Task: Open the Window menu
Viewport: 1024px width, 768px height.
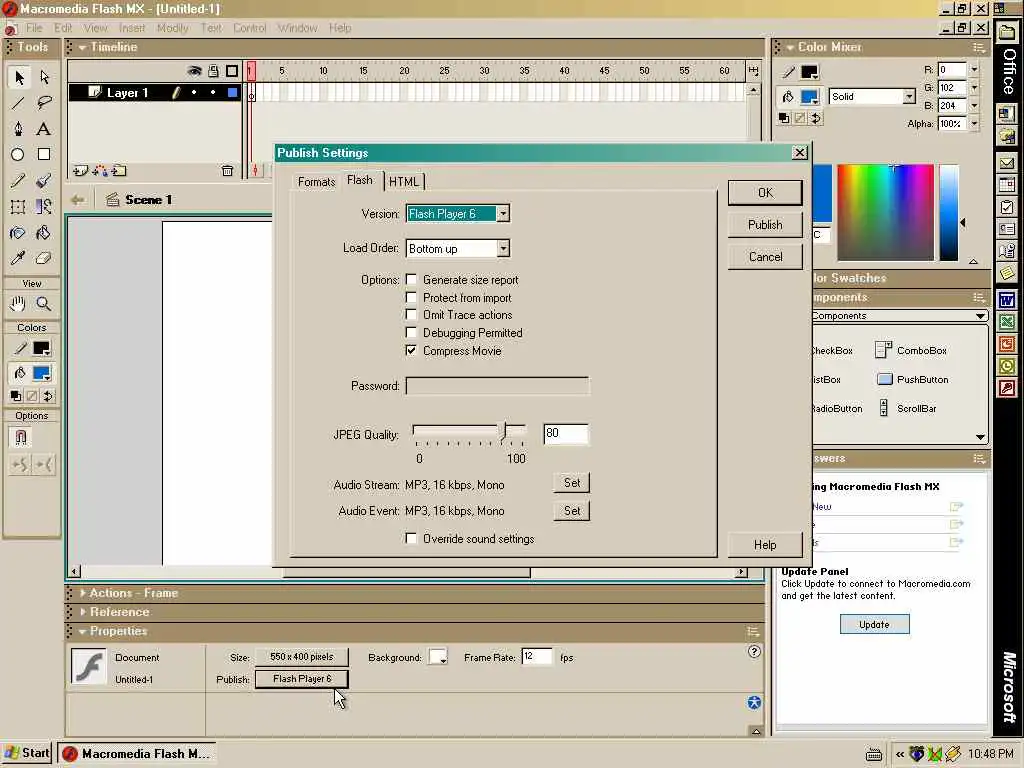Action: pyautogui.click(x=297, y=28)
